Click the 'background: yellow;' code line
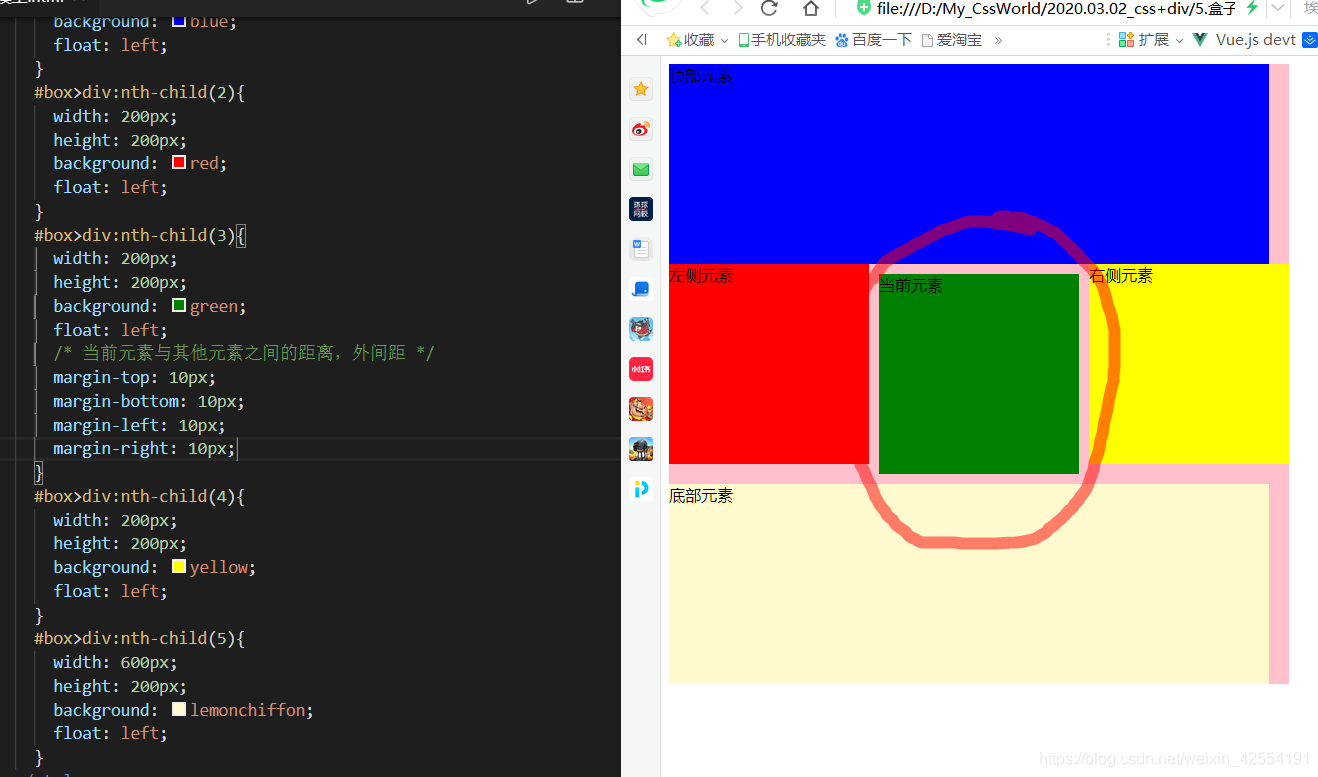Viewport: 1318px width, 777px height. 155,567
